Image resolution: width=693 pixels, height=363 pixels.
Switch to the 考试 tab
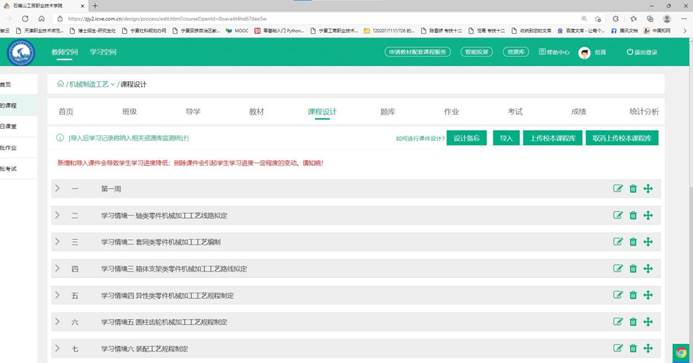tap(515, 112)
